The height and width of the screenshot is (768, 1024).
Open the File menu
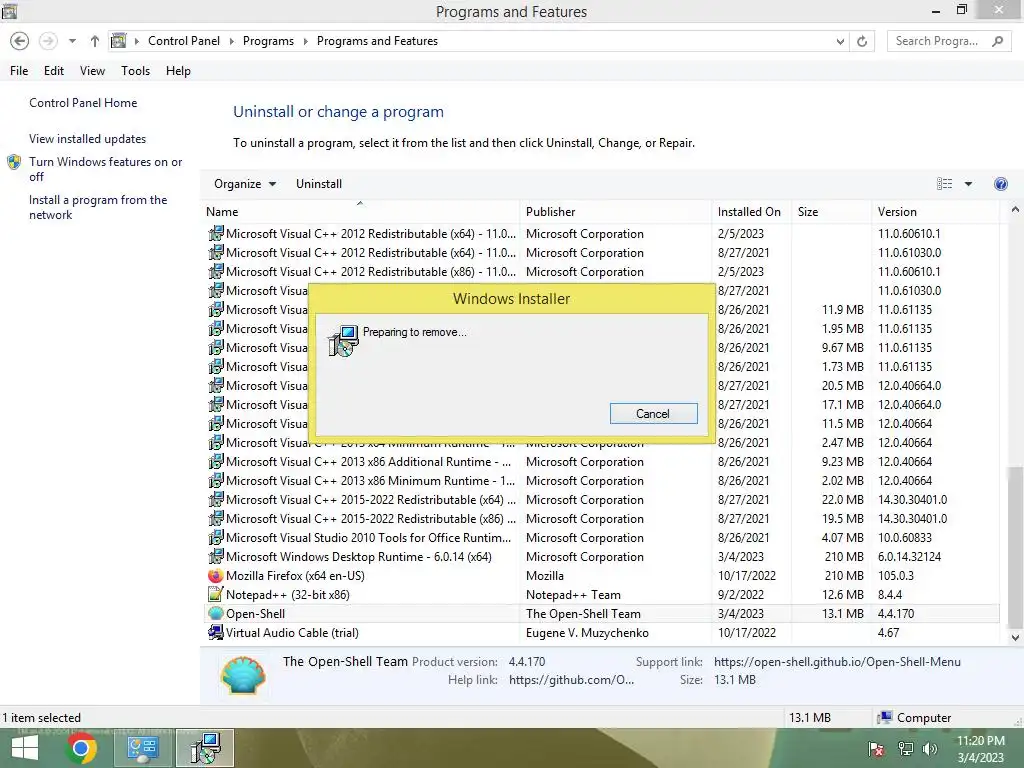[19, 71]
